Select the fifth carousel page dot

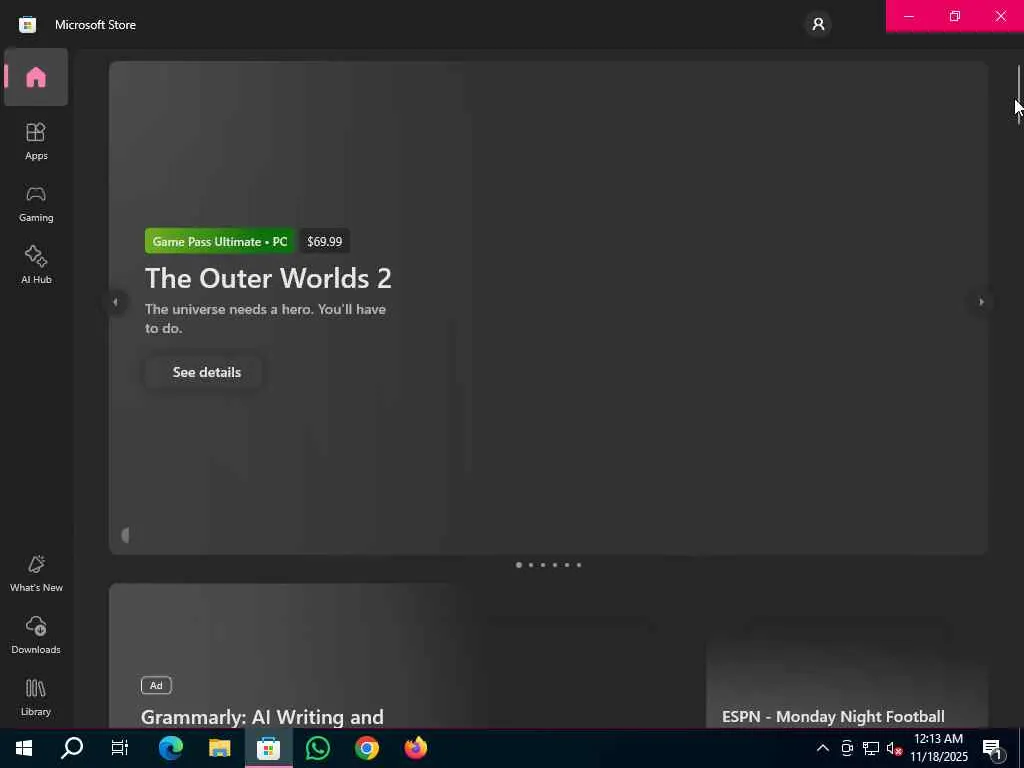(x=567, y=565)
